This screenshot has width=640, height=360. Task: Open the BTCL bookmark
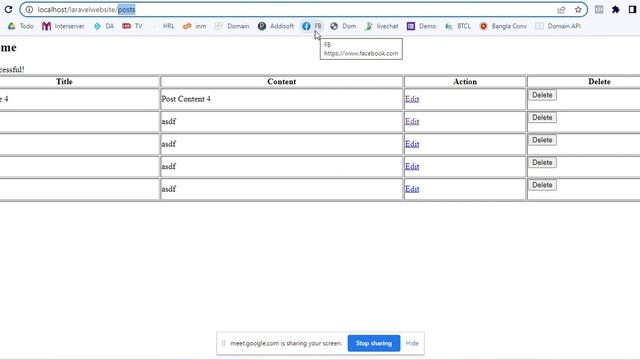click(x=458, y=26)
